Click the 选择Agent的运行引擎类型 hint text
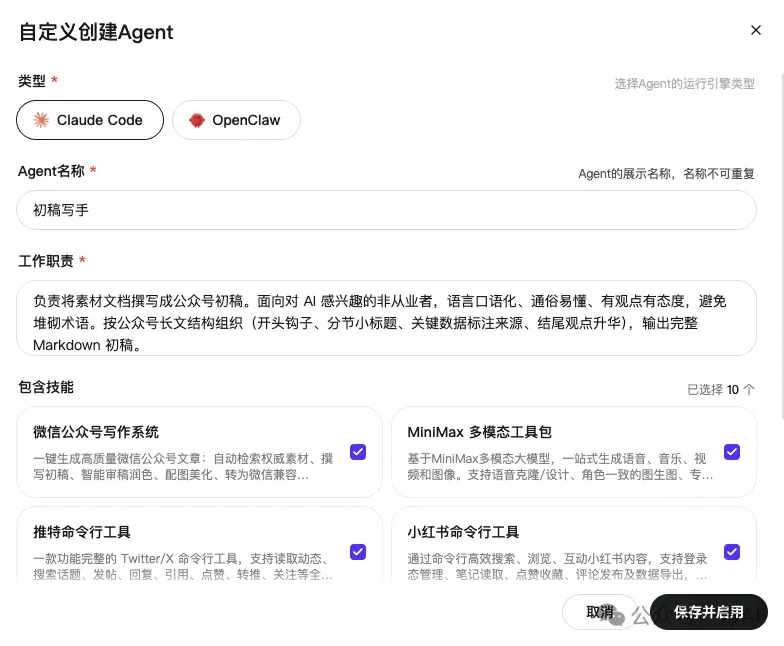Viewport: 784px width, 646px height. pos(684,84)
